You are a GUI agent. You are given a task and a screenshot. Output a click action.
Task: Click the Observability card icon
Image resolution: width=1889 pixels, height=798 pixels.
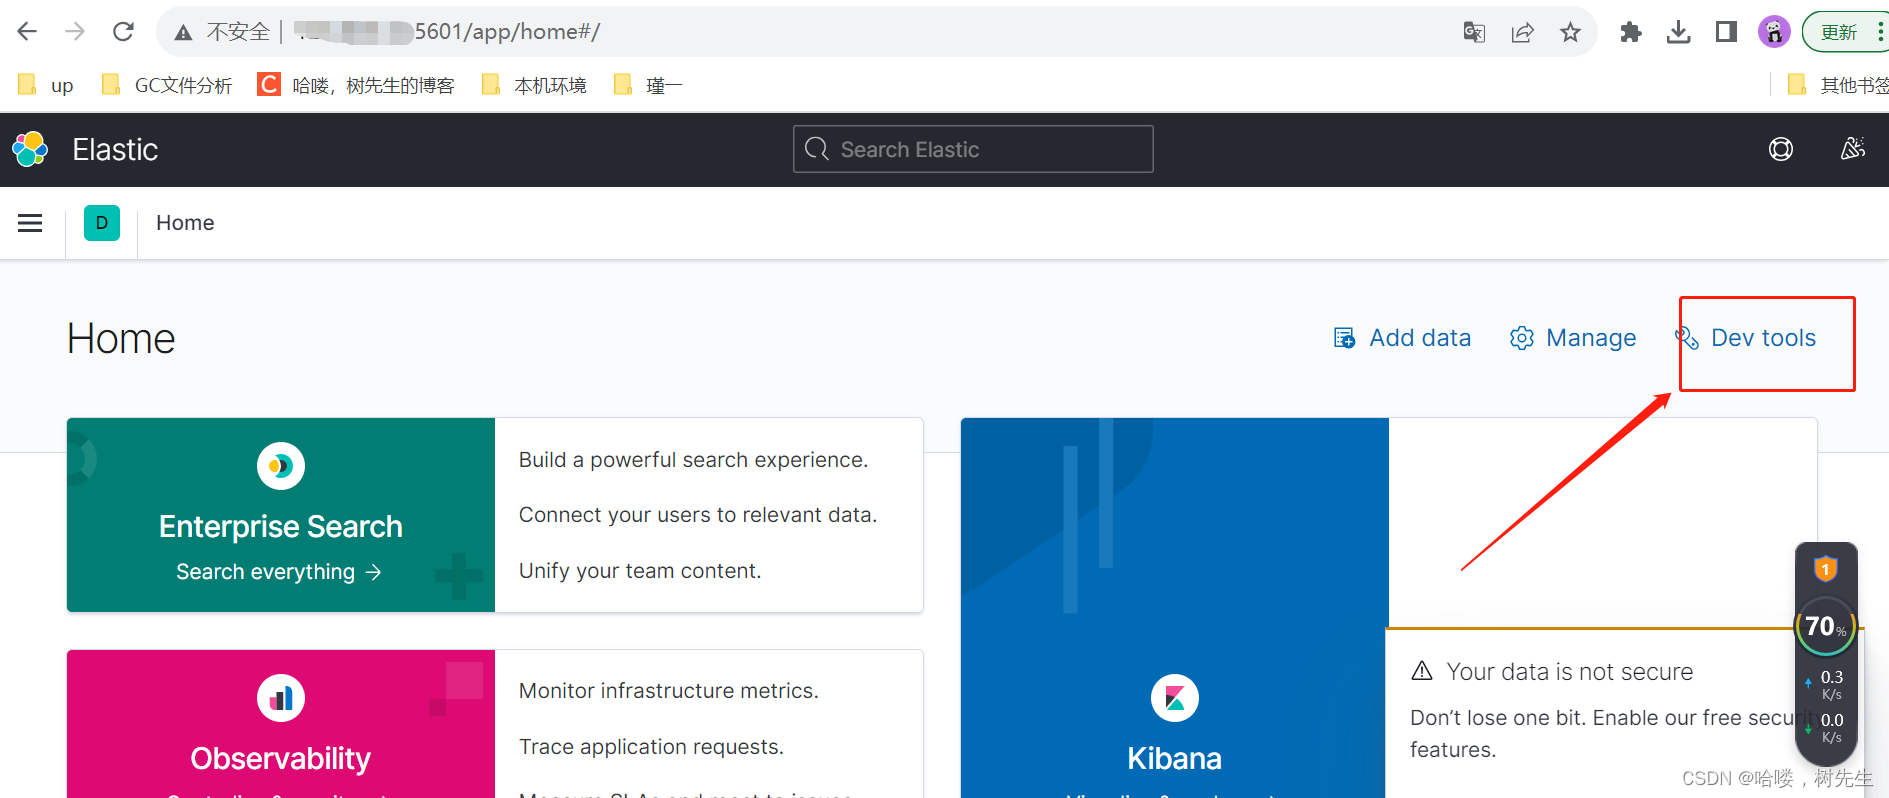[x=281, y=698]
